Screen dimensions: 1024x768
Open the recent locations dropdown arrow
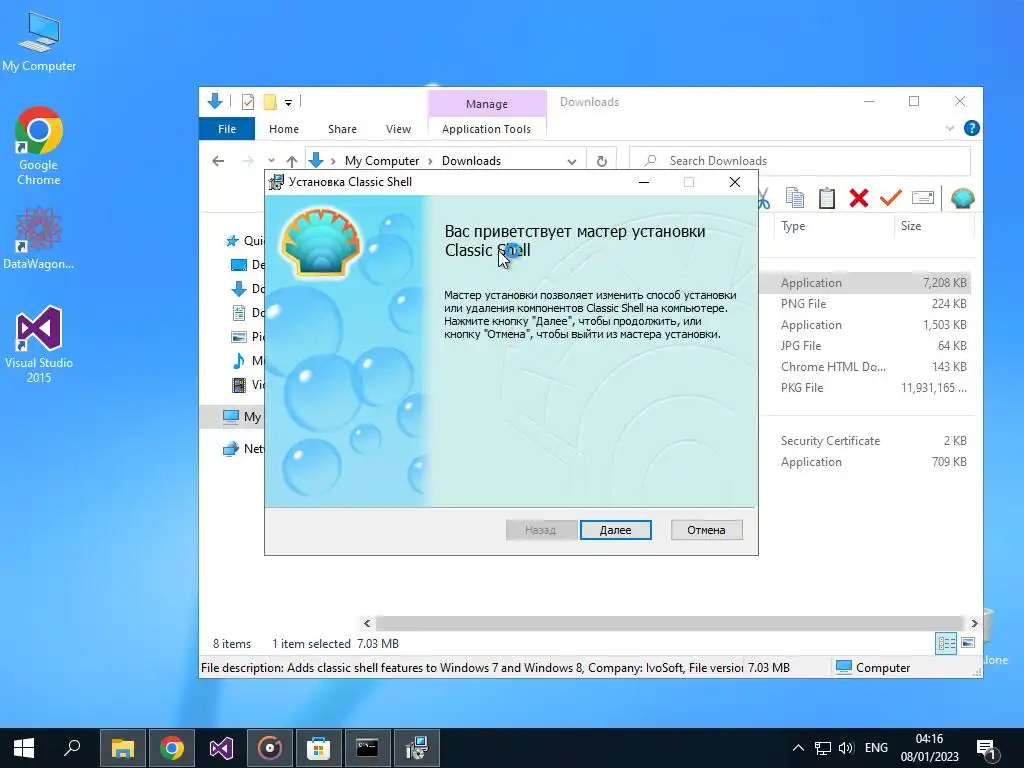click(271, 161)
